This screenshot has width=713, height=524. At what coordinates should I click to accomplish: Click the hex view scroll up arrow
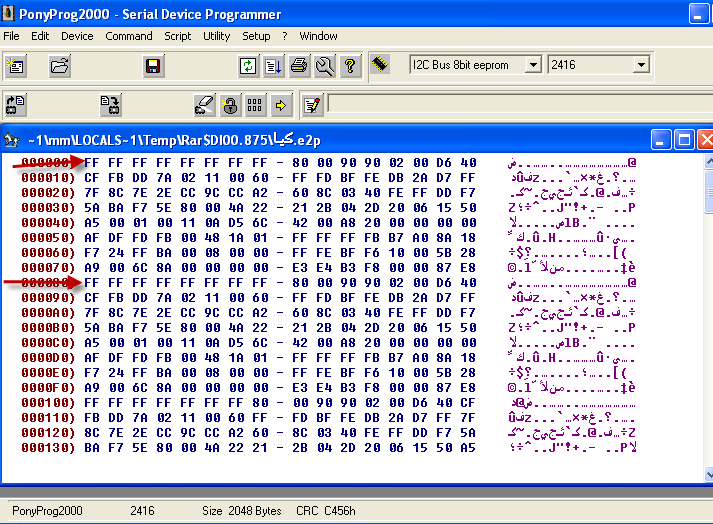click(x=709, y=161)
